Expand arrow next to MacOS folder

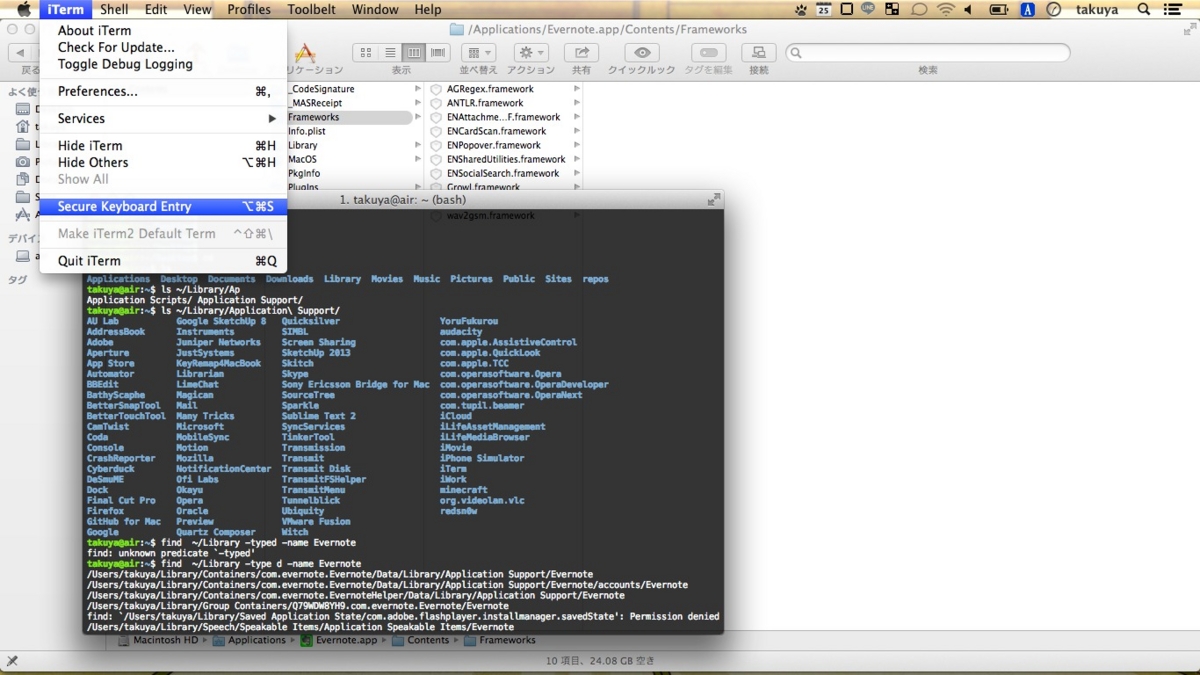[x=418, y=159]
